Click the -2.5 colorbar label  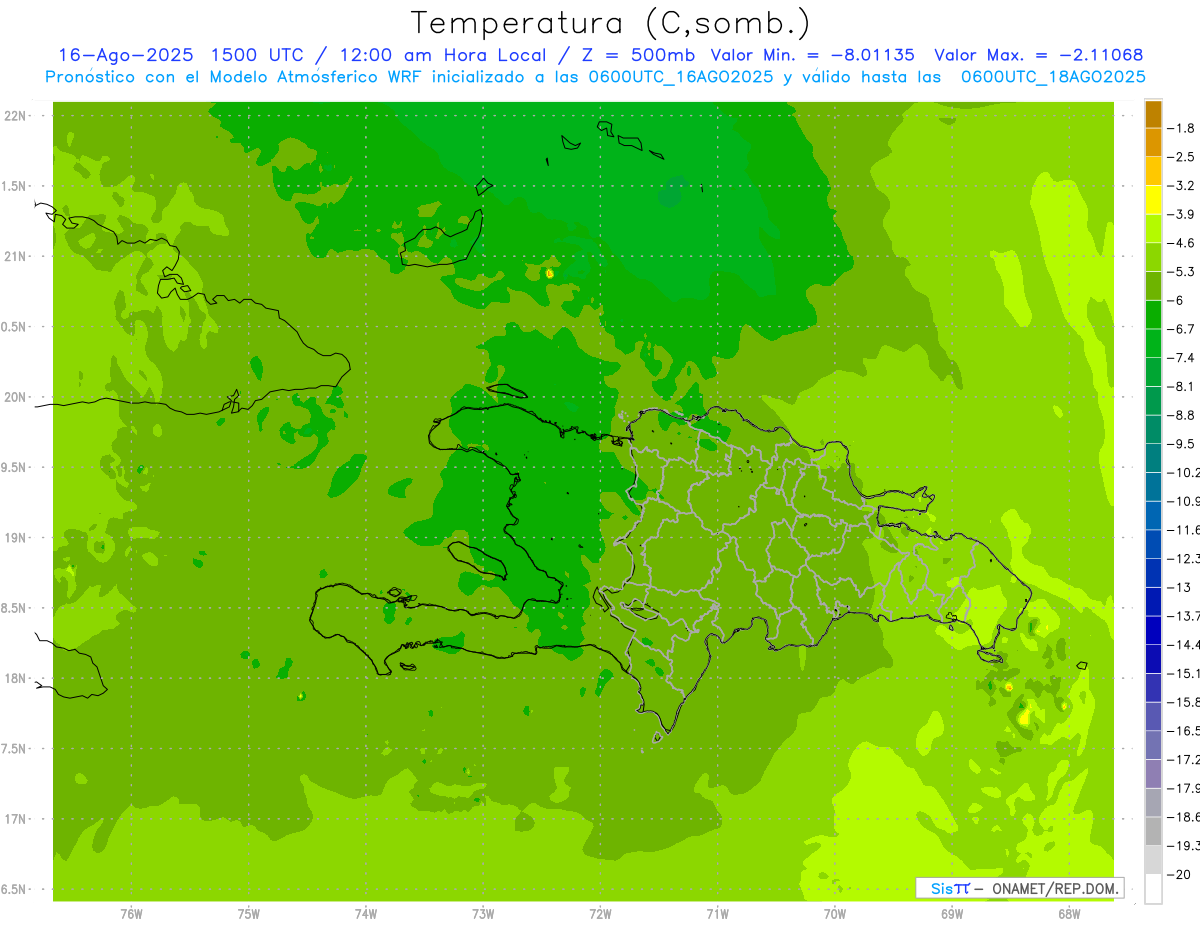(1181, 157)
